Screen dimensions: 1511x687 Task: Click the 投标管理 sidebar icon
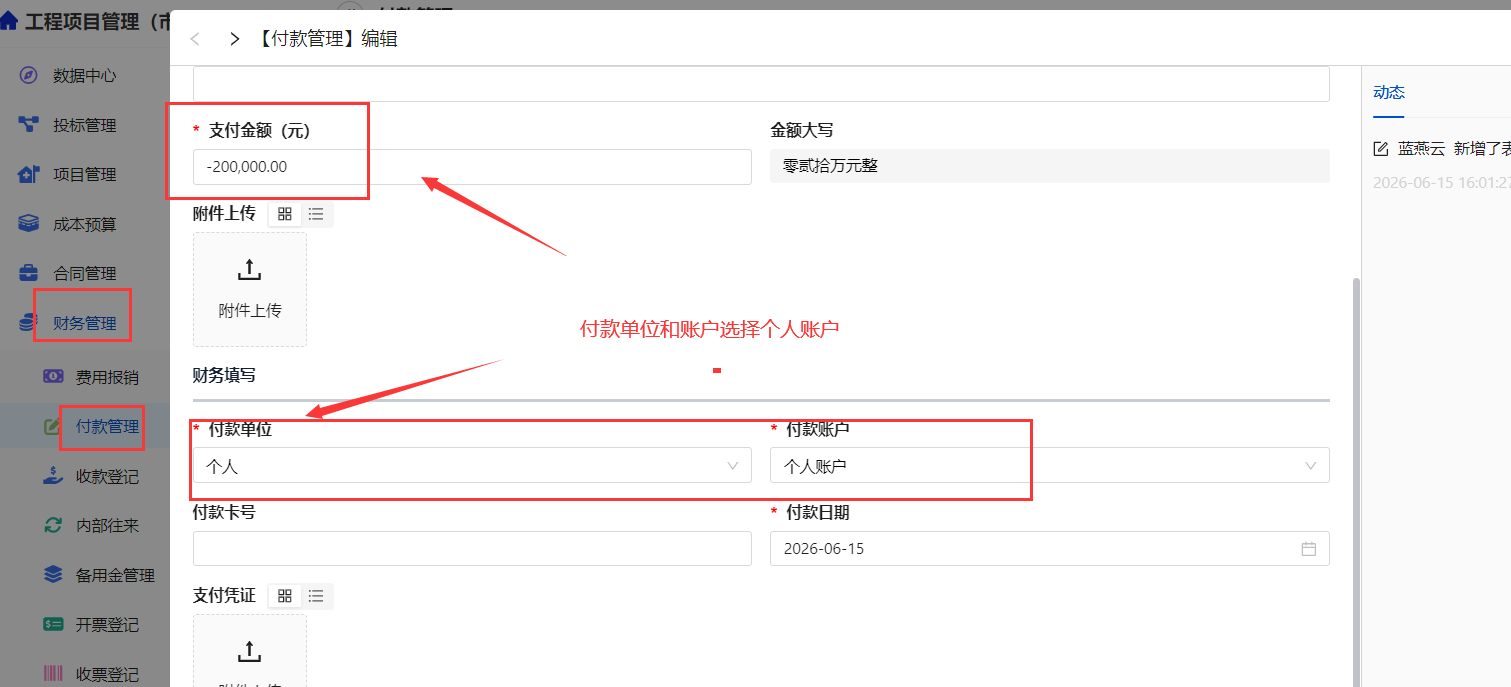tap(29, 125)
